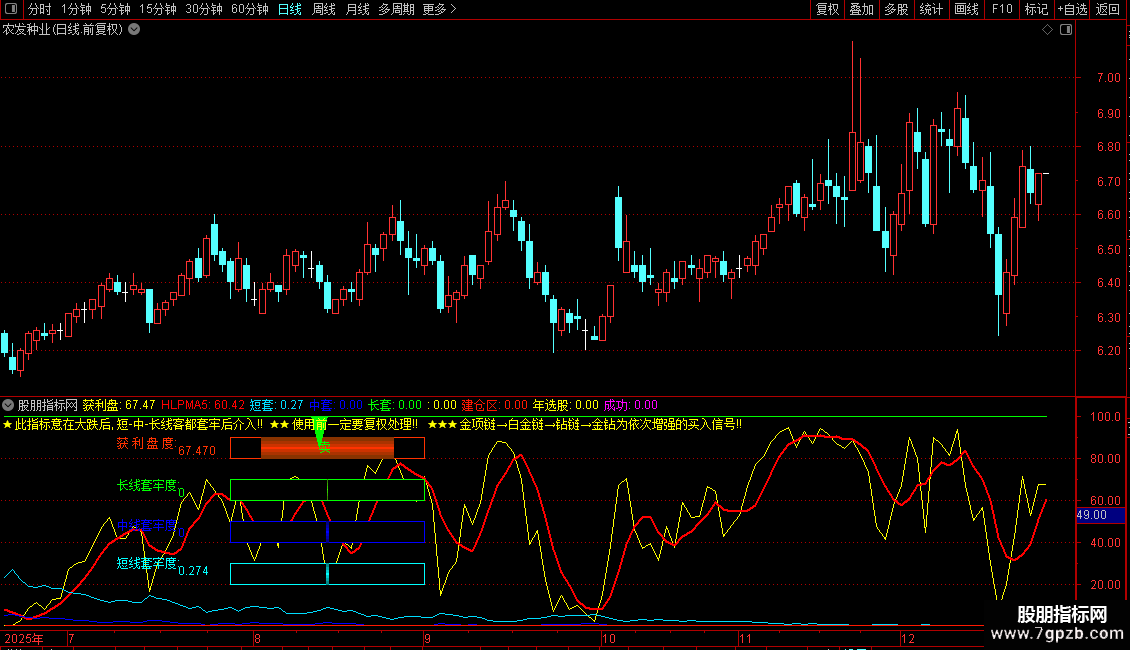Viewport: 1130px width, 650px height.
Task: Click 叠加 overlay tool
Action: pyautogui.click(x=861, y=9)
